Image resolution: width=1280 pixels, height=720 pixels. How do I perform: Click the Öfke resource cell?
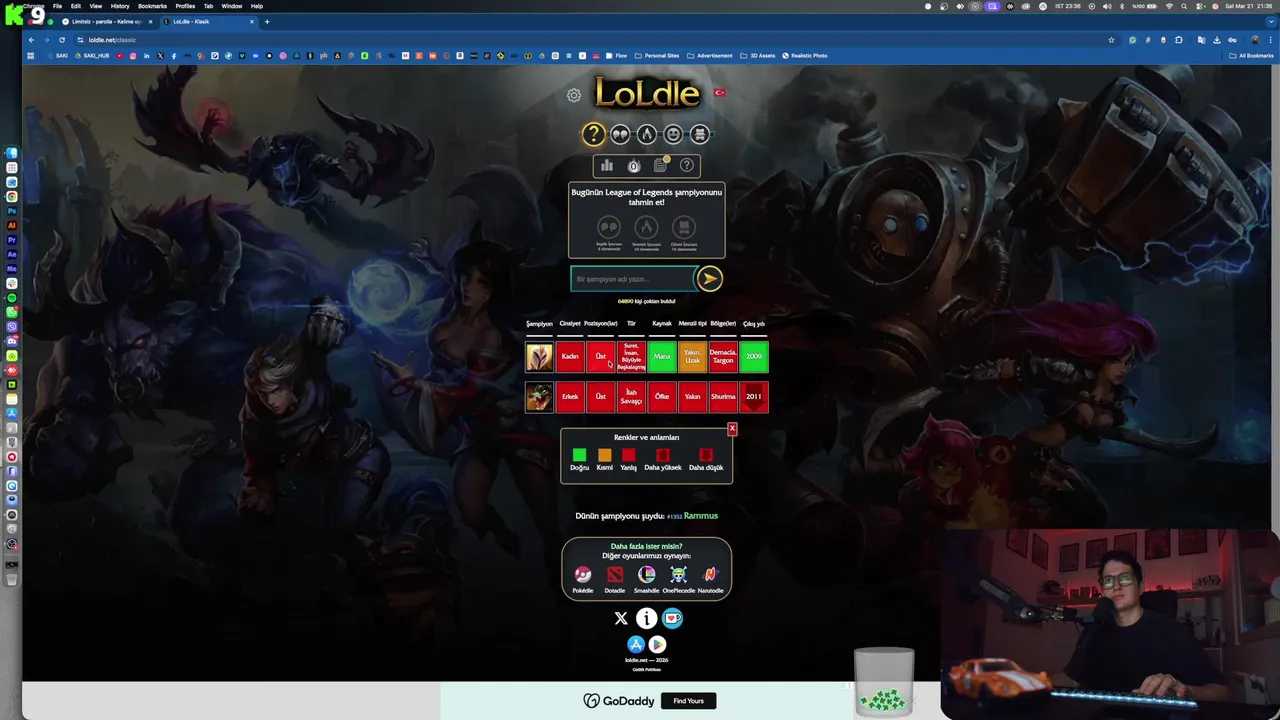coord(662,397)
